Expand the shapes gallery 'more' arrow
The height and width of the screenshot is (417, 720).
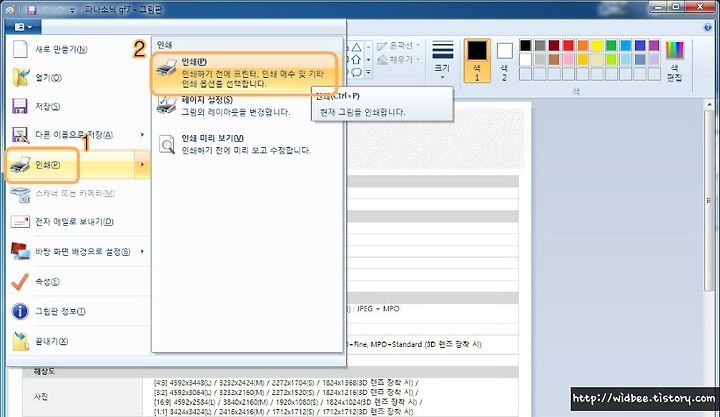368,72
